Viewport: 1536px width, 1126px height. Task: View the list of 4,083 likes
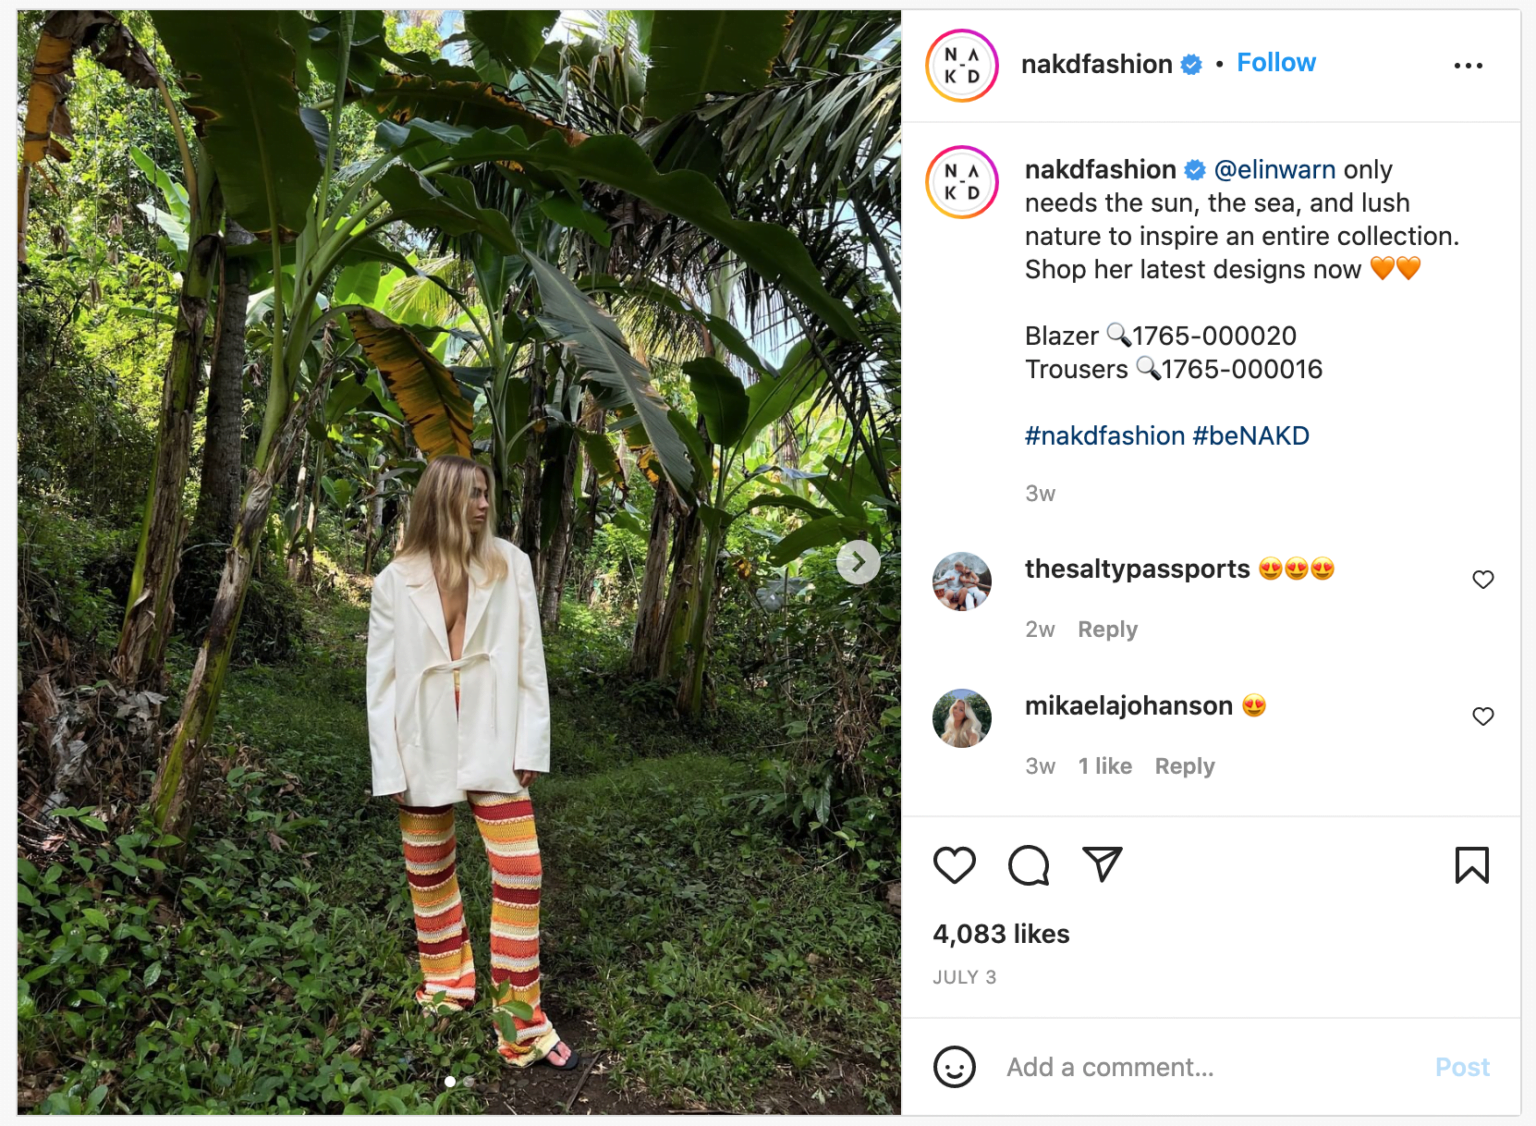pyautogui.click(x=1000, y=934)
